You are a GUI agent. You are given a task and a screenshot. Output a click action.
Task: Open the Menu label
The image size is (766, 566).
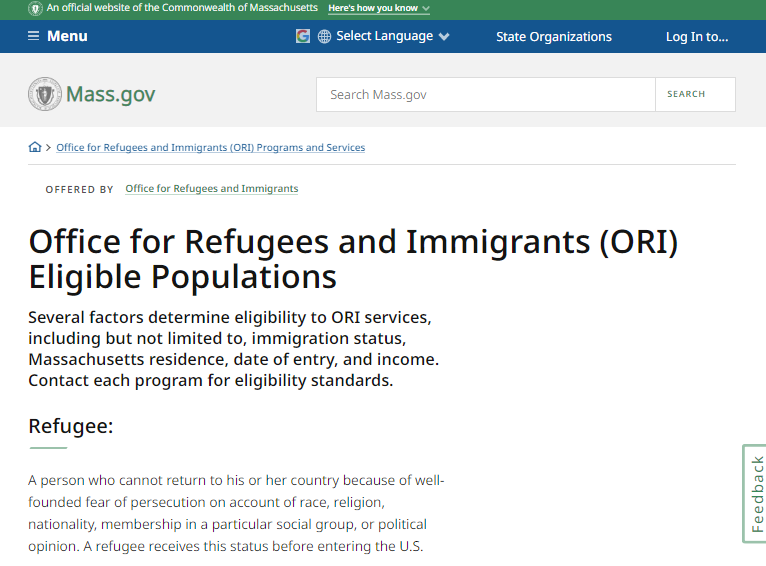click(67, 36)
